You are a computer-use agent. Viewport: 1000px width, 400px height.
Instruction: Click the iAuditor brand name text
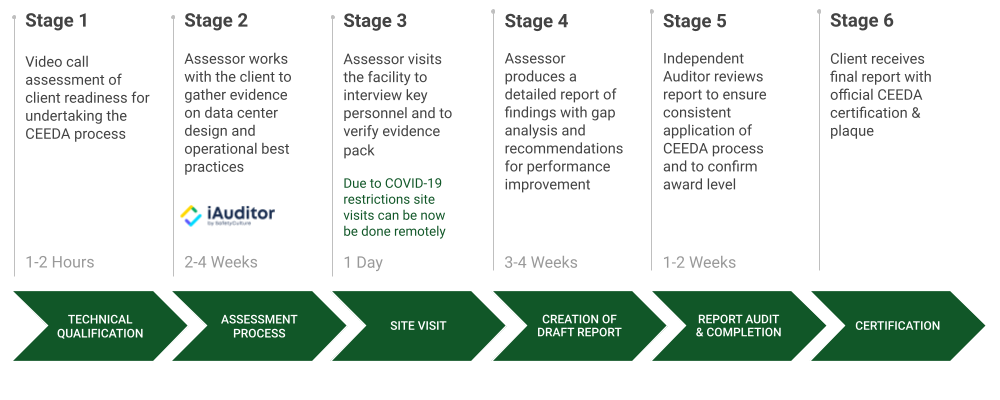click(241, 213)
